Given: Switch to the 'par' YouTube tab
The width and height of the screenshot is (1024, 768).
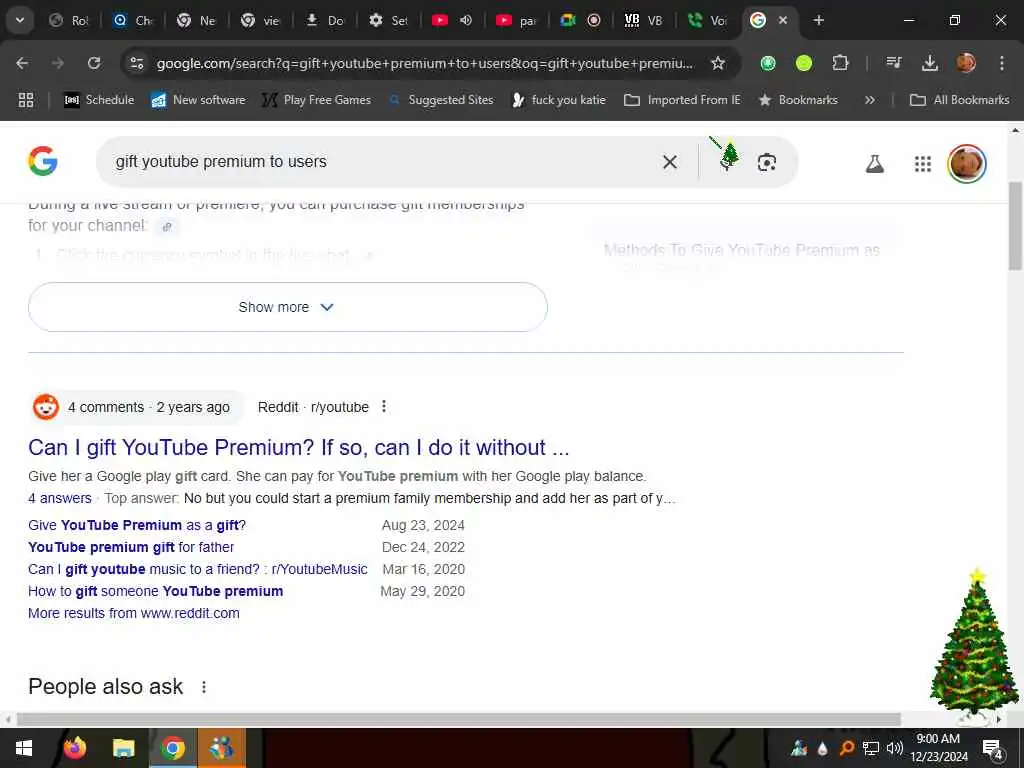Looking at the screenshot, I should (517, 20).
